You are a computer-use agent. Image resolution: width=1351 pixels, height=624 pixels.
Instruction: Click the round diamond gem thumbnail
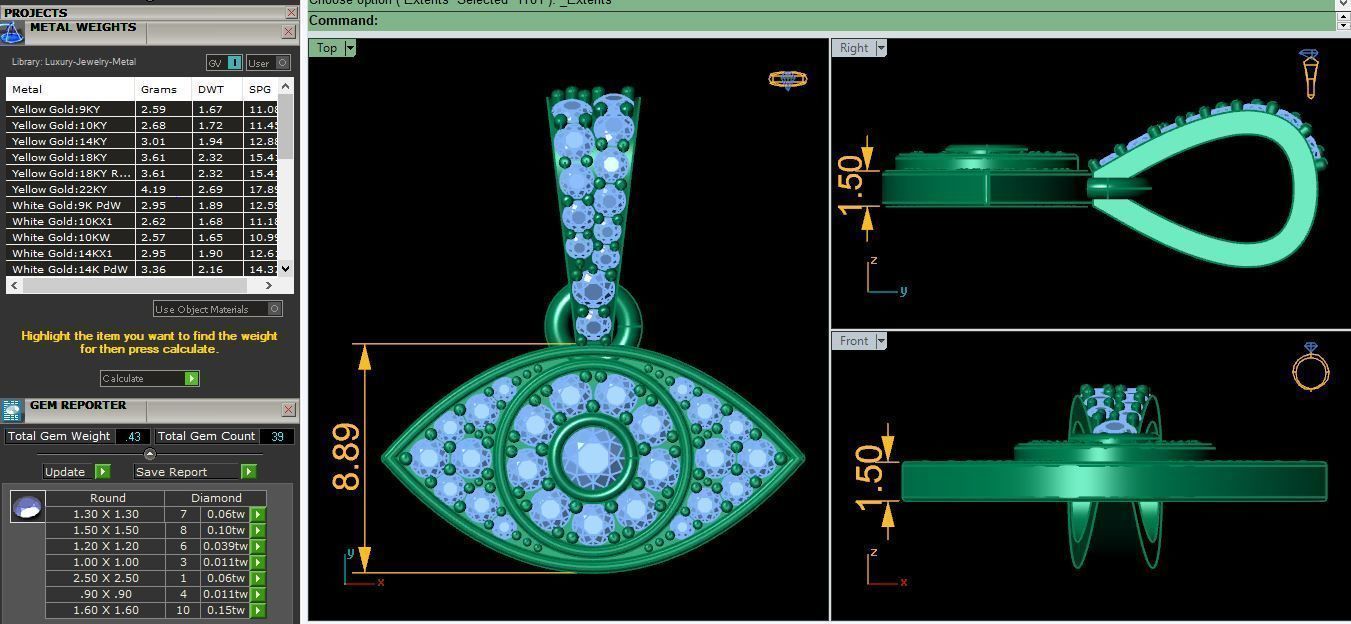pyautogui.click(x=27, y=506)
